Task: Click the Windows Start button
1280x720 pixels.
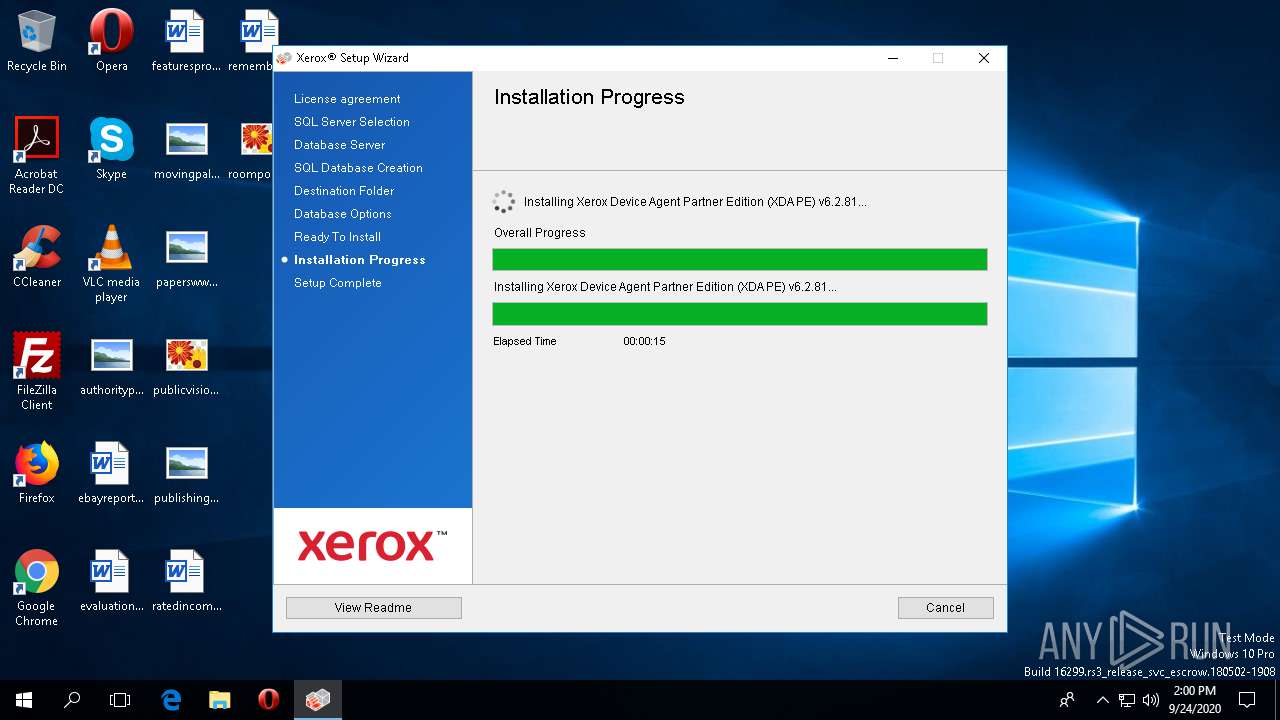Action: (24, 700)
